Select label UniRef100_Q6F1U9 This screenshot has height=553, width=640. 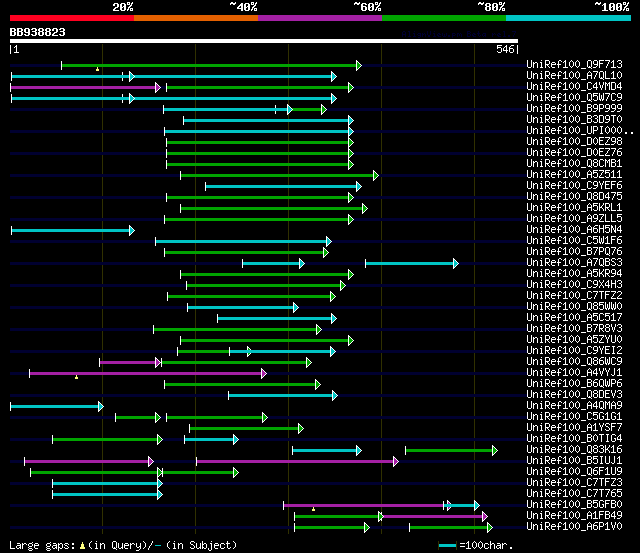[574, 472]
